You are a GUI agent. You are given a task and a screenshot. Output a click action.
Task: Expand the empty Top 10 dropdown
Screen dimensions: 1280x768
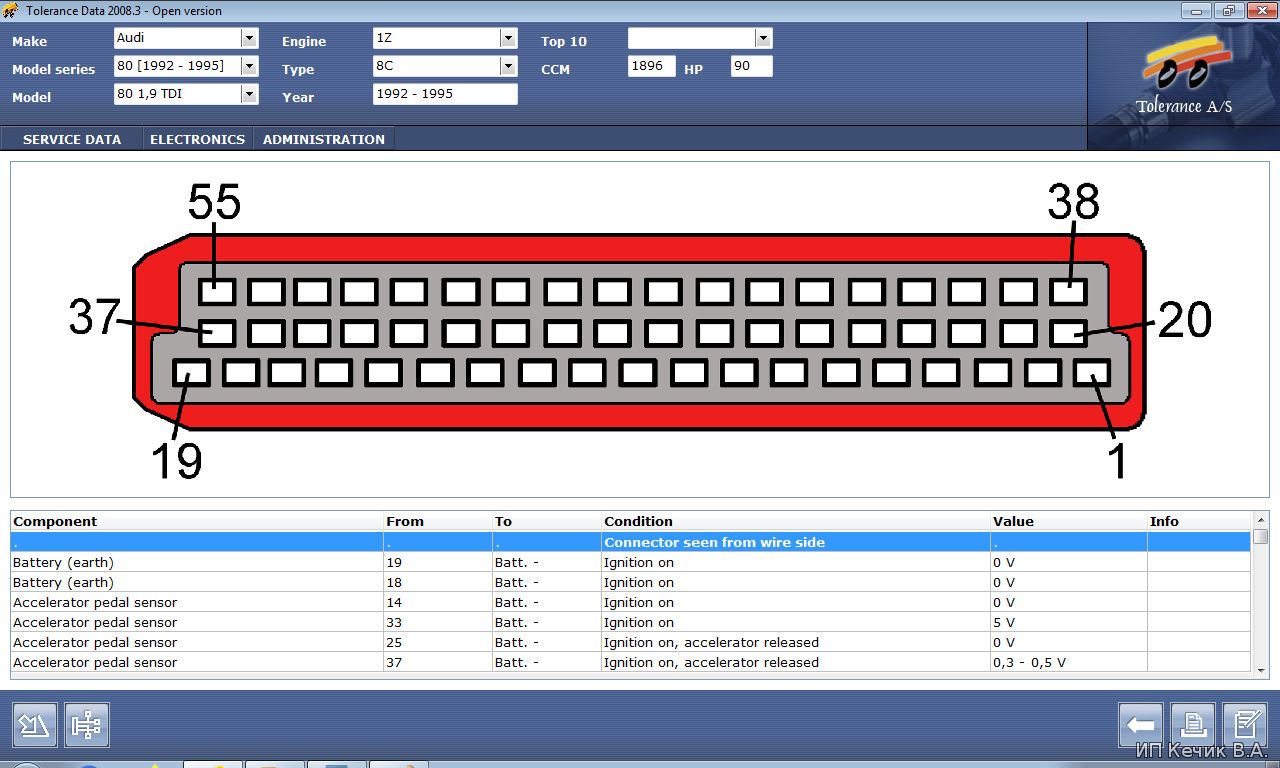[764, 38]
